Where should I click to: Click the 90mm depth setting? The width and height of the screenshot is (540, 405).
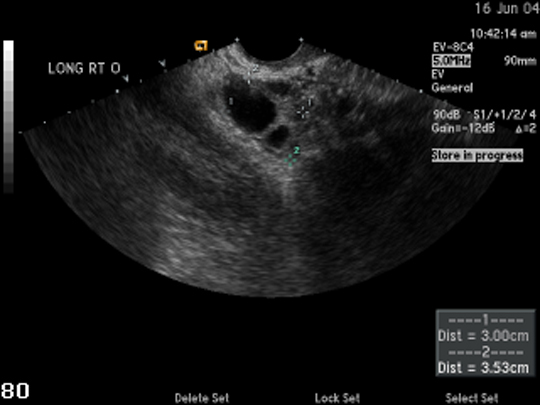520,61
